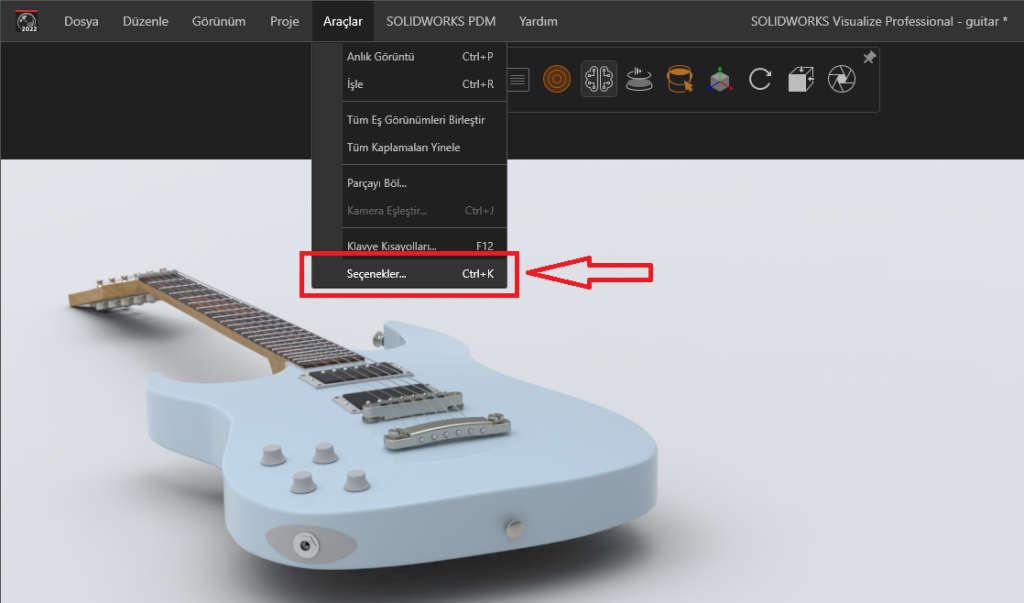The height and width of the screenshot is (603, 1024).
Task: Click the cube with arrows icon
Action: point(801,79)
